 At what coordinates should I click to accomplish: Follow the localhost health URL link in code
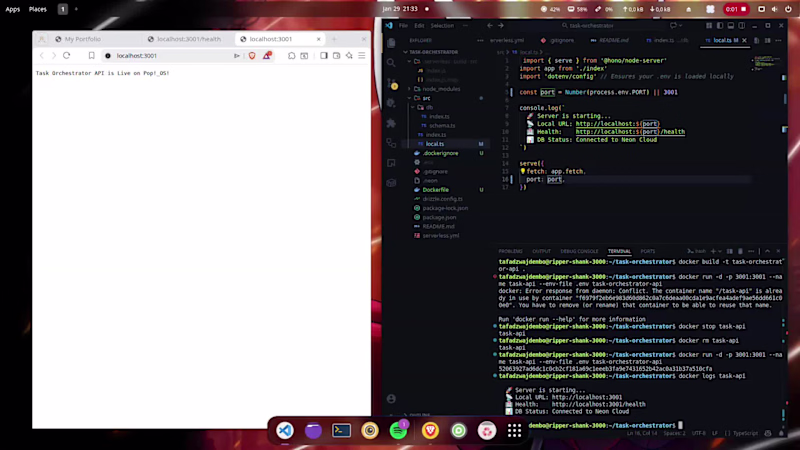(630, 132)
